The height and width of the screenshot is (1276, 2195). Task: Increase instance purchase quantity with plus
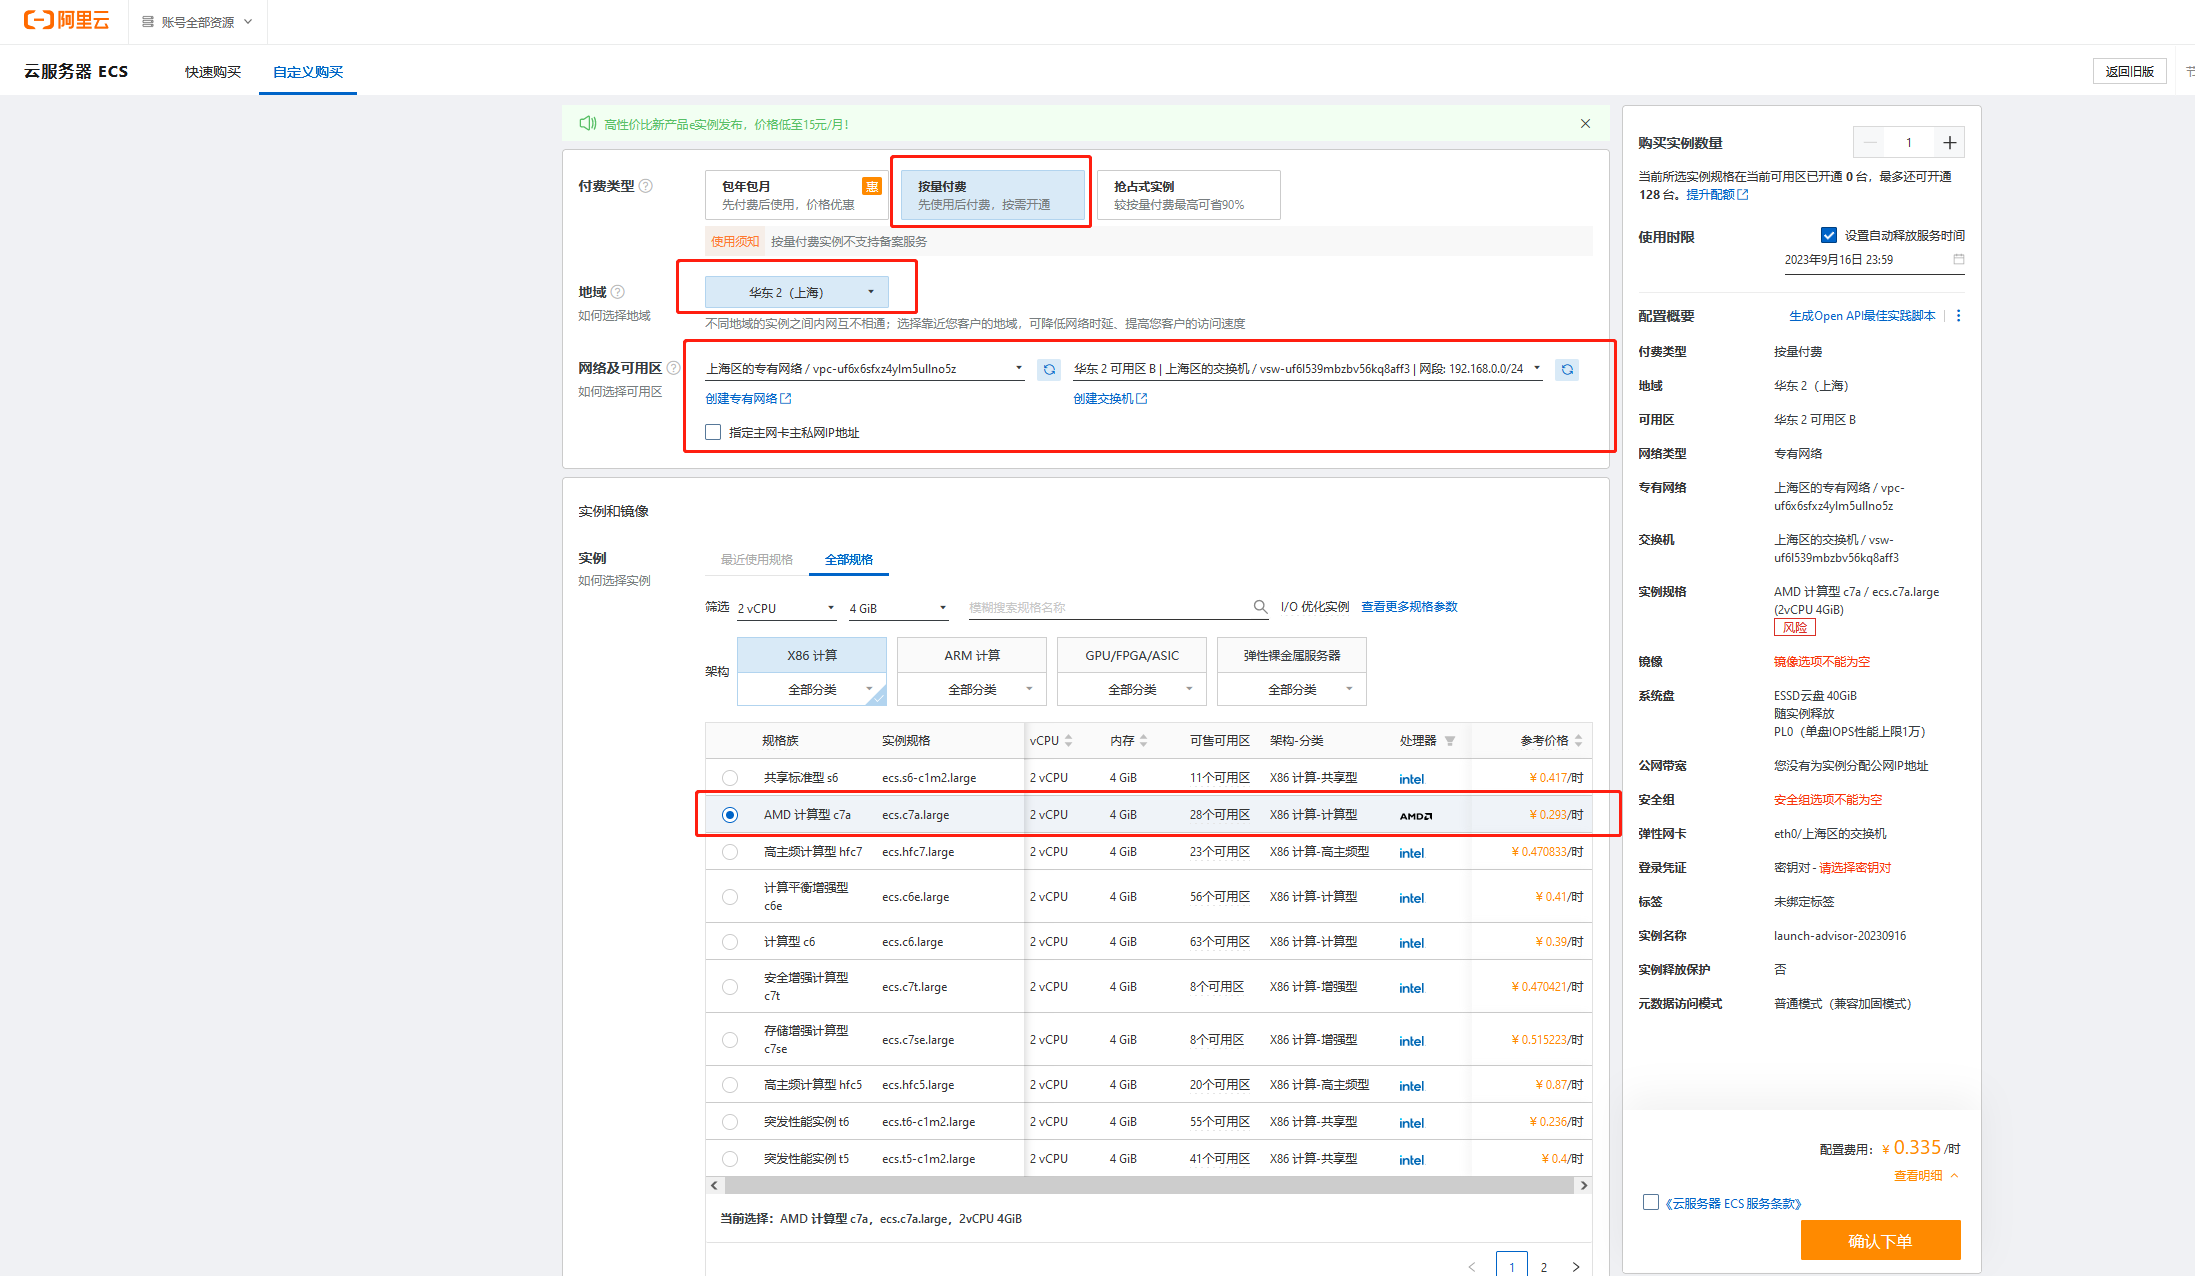click(1949, 143)
